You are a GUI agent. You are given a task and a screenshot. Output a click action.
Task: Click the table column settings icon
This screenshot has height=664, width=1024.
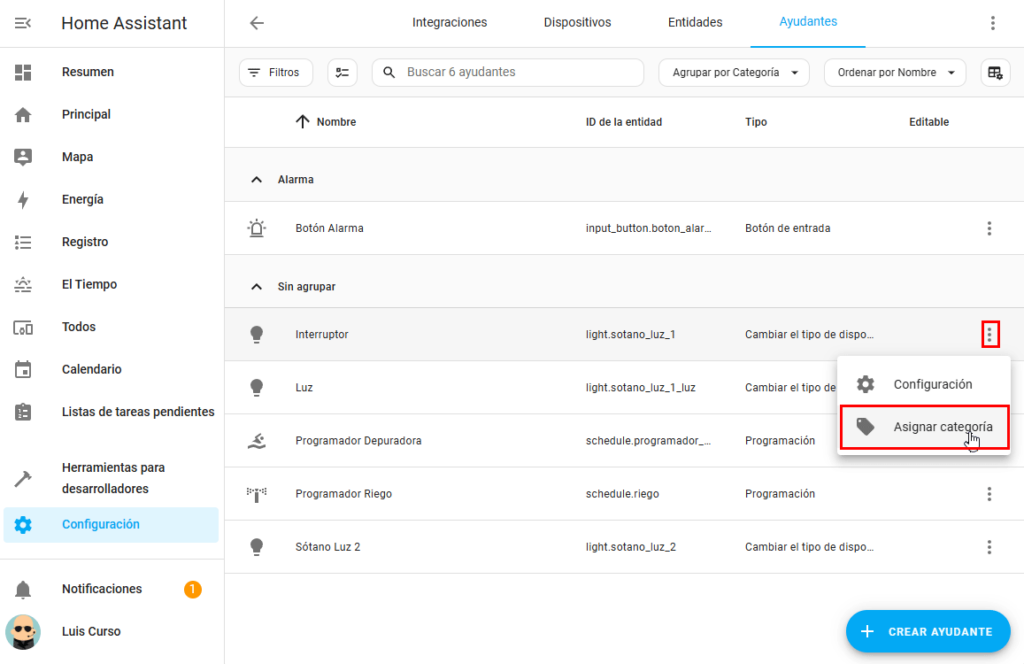point(994,72)
